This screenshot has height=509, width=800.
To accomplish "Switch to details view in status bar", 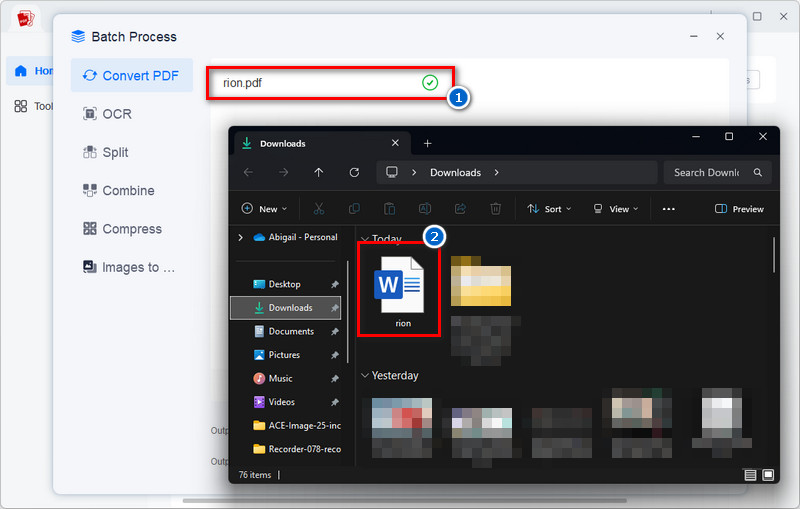I will [750, 475].
